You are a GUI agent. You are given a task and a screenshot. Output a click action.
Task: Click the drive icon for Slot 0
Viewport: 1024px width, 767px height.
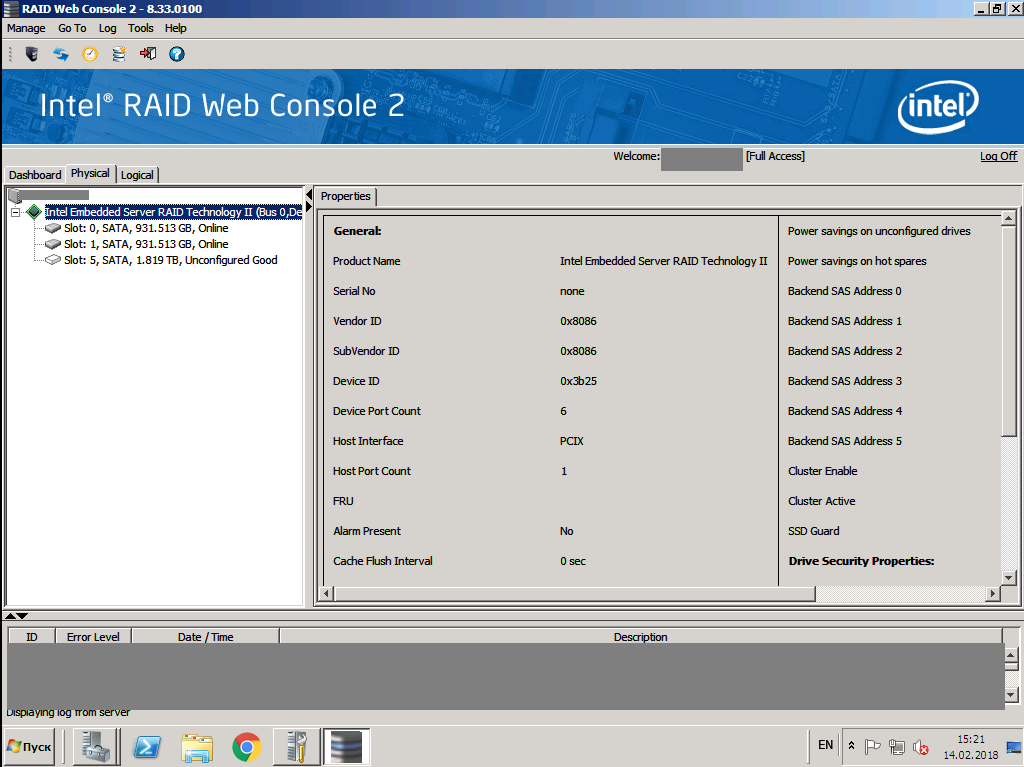point(53,228)
